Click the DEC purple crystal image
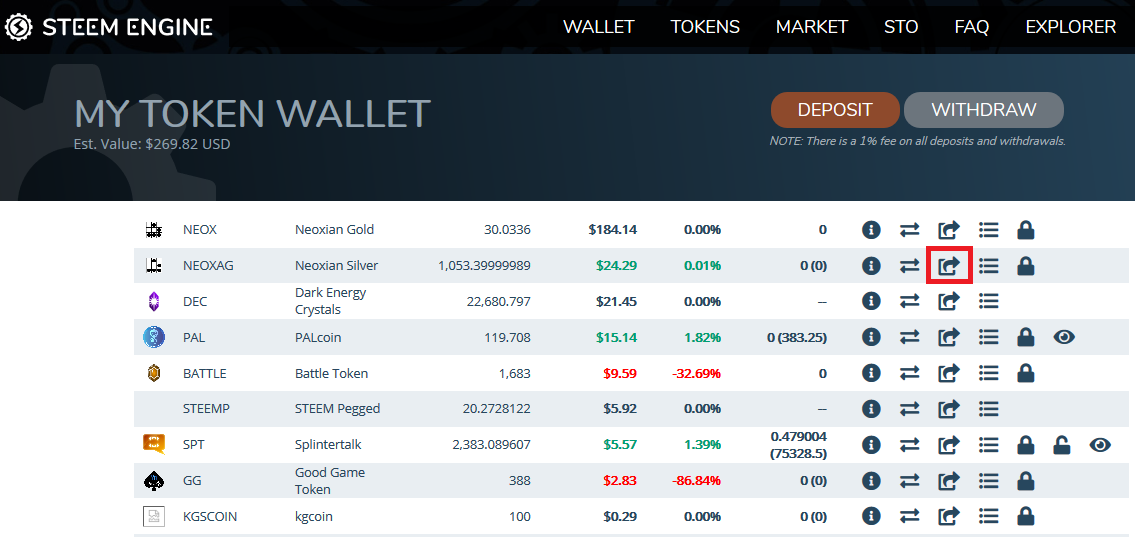The width and height of the screenshot is (1135, 537). [x=153, y=301]
